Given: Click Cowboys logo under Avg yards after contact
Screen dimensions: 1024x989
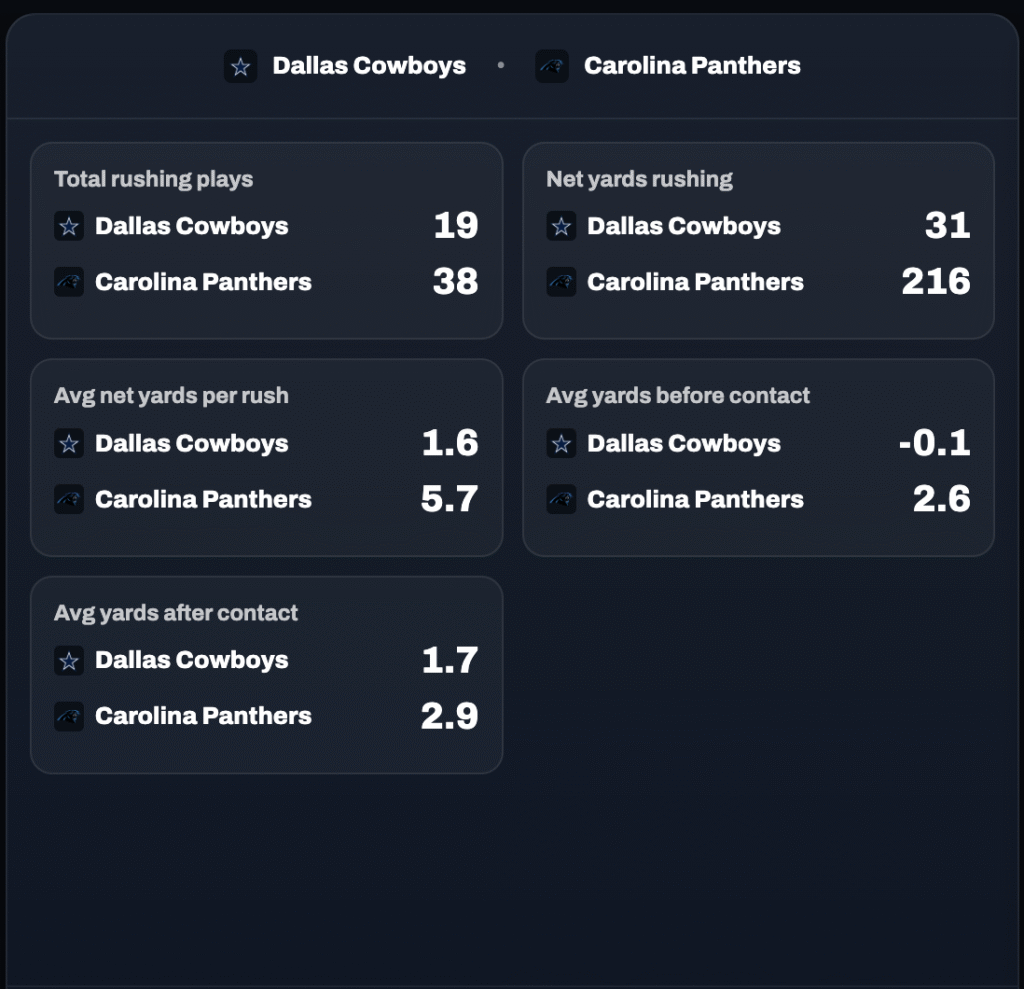Looking at the screenshot, I should (69, 660).
